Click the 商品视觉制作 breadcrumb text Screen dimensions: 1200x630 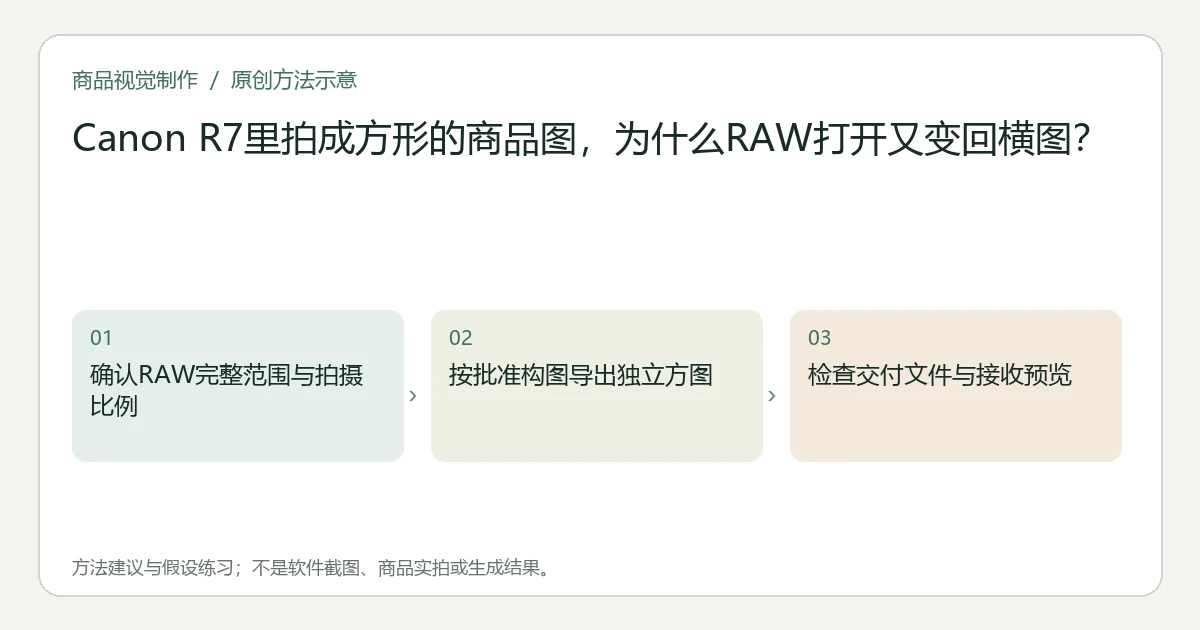(x=135, y=80)
